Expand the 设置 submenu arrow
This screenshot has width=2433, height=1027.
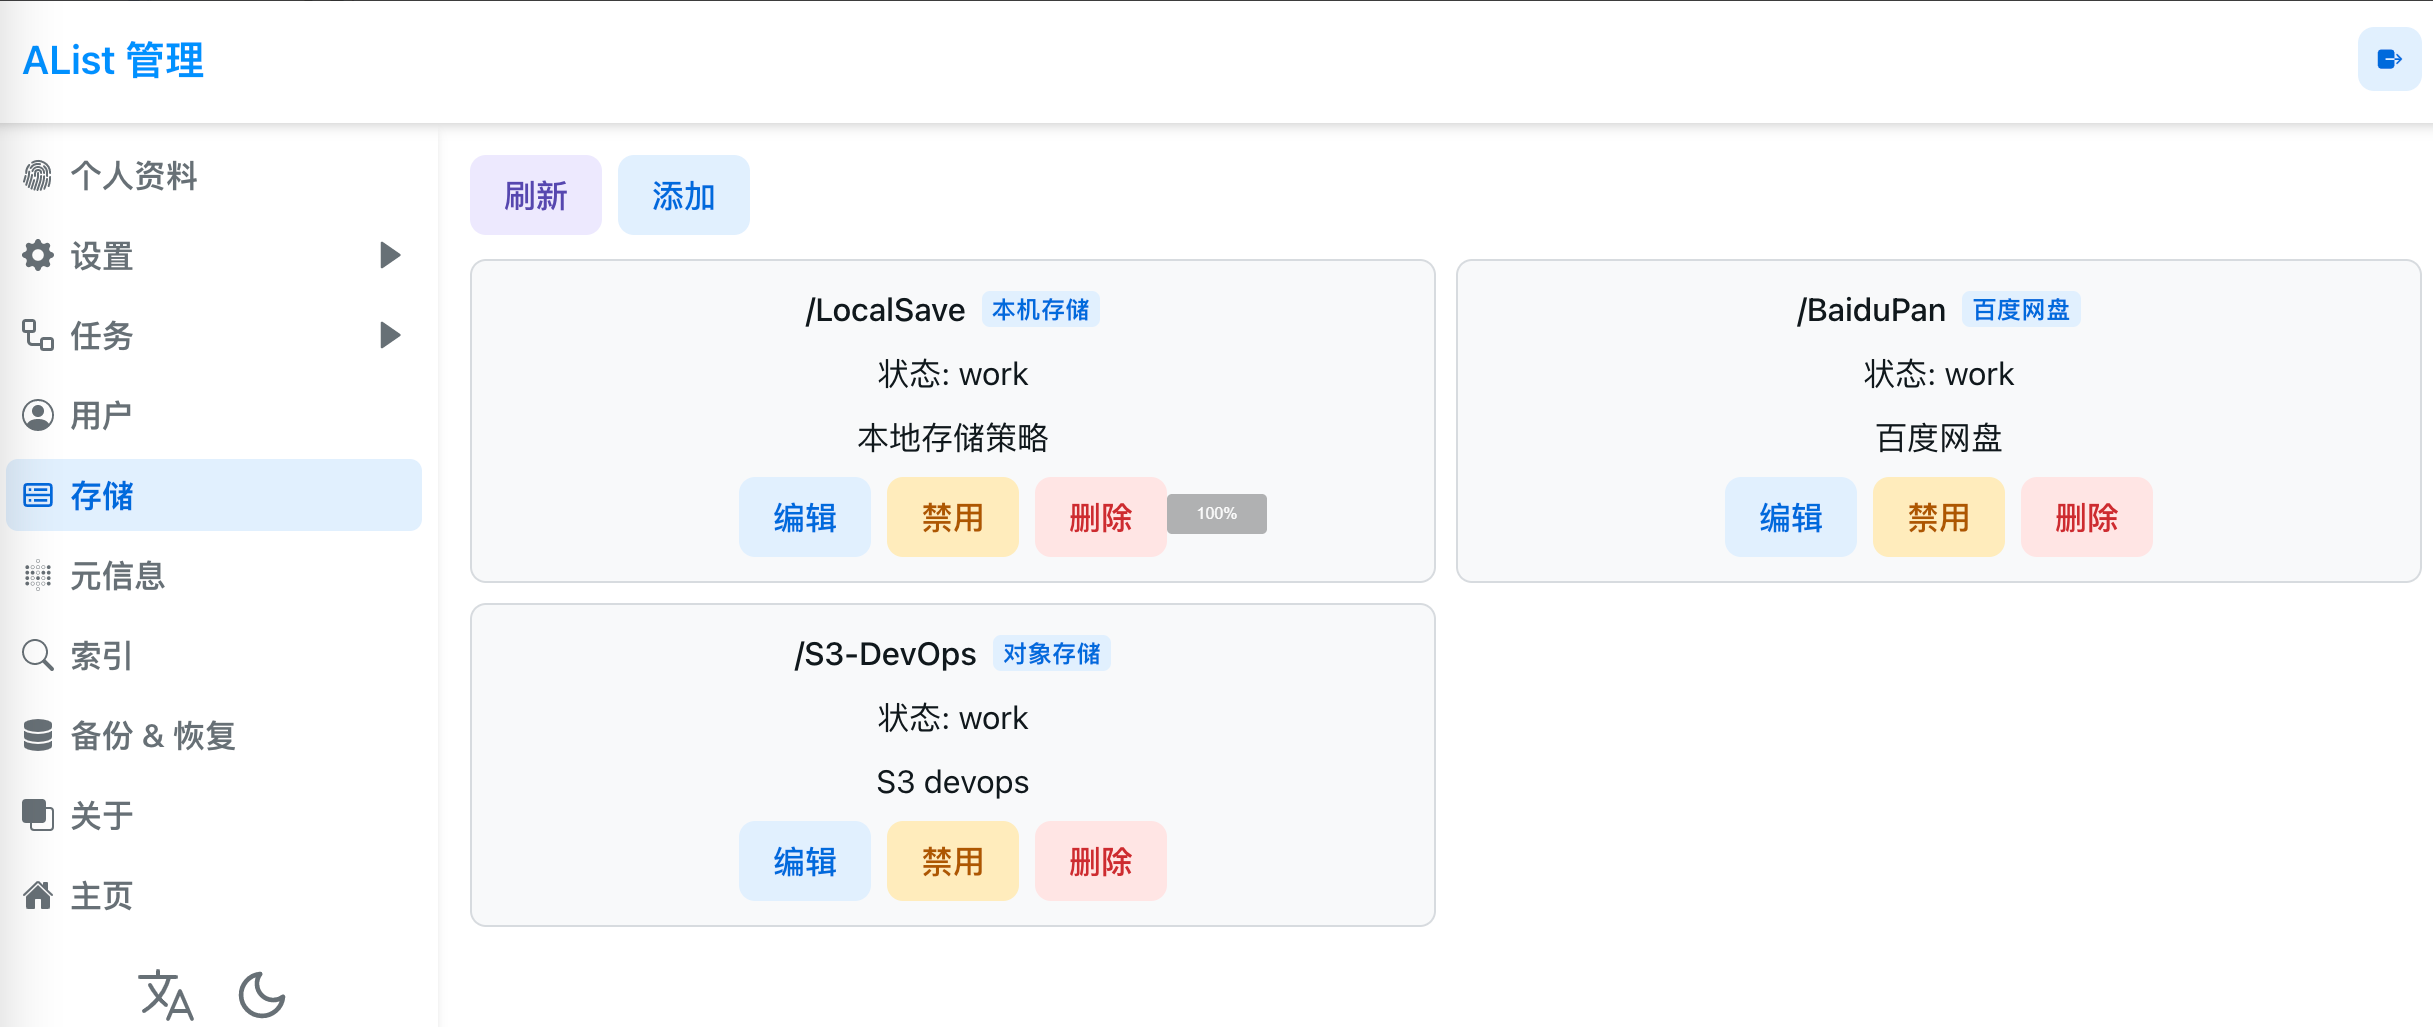tap(391, 256)
